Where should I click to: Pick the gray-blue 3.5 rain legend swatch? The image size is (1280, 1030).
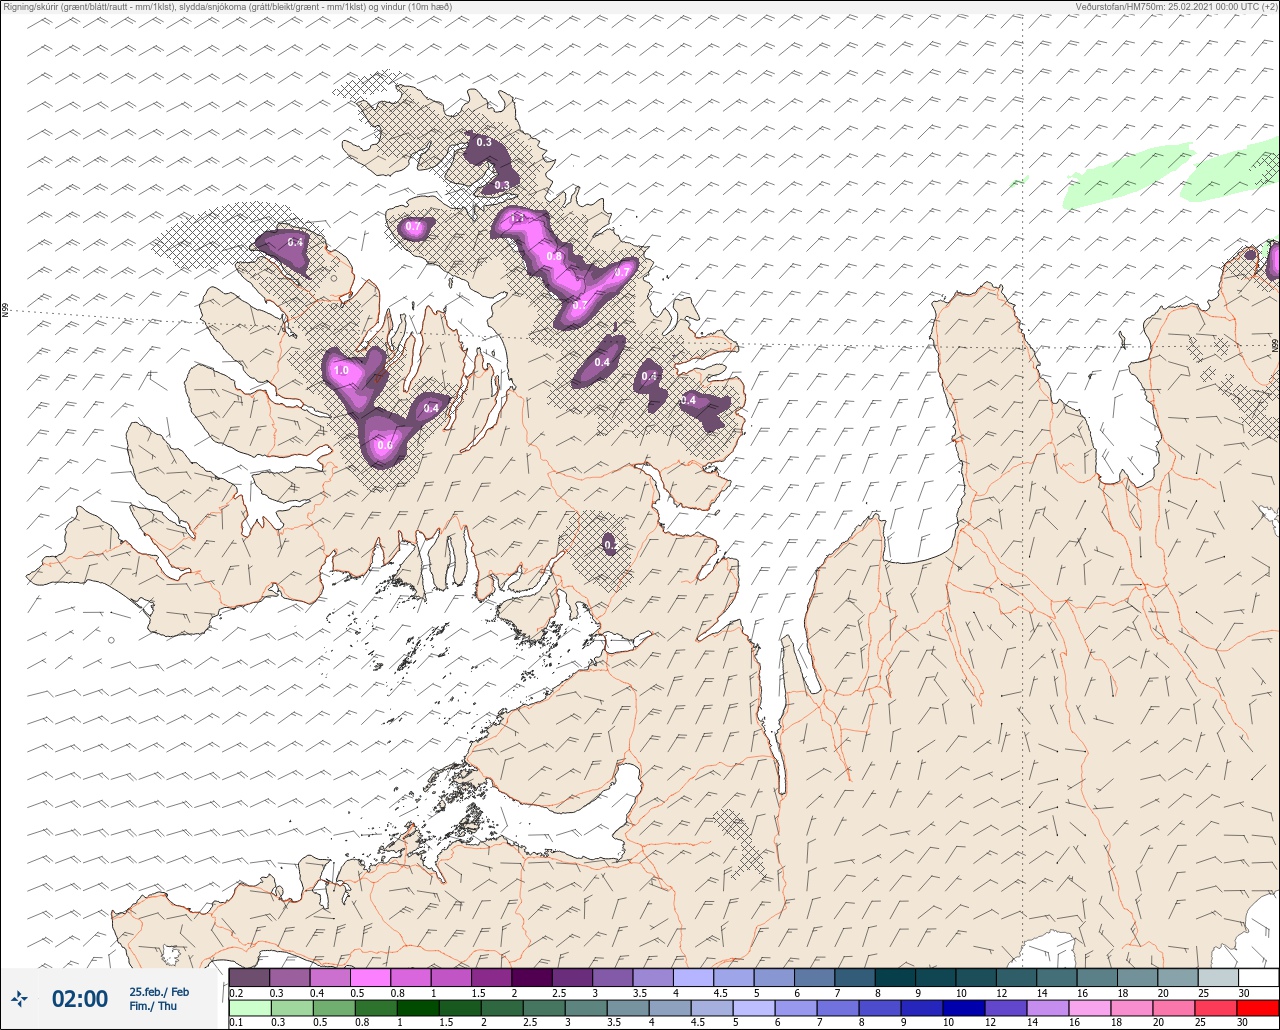click(628, 1008)
